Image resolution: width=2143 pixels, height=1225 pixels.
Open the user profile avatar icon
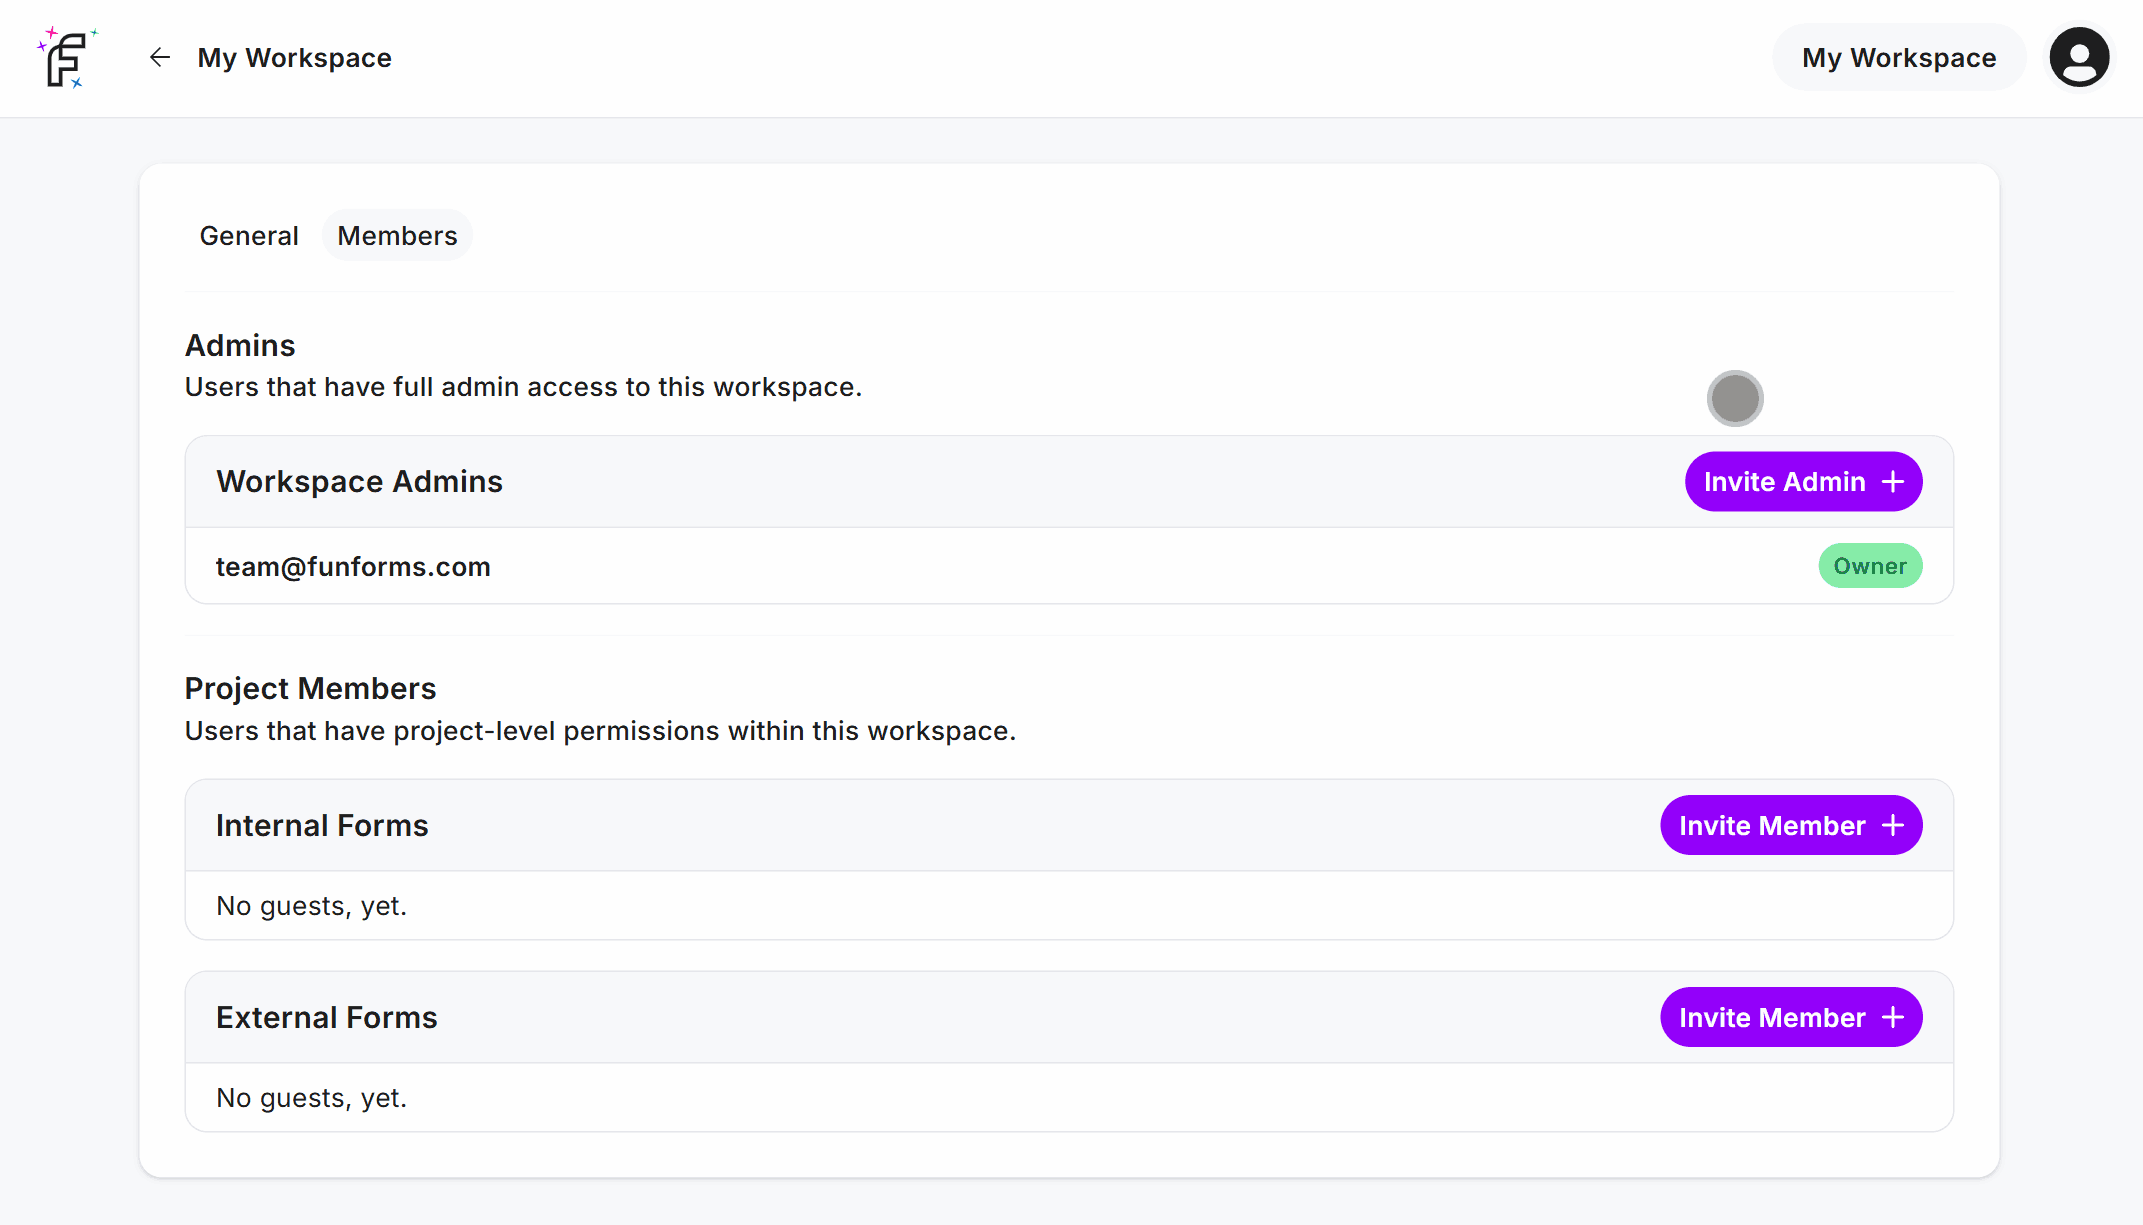[2079, 58]
